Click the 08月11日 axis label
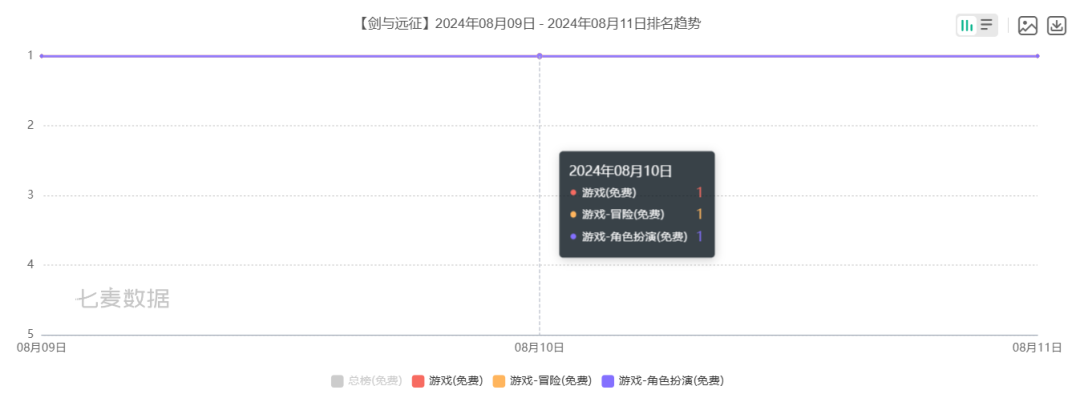This screenshot has width=1080, height=398. 1037,348
